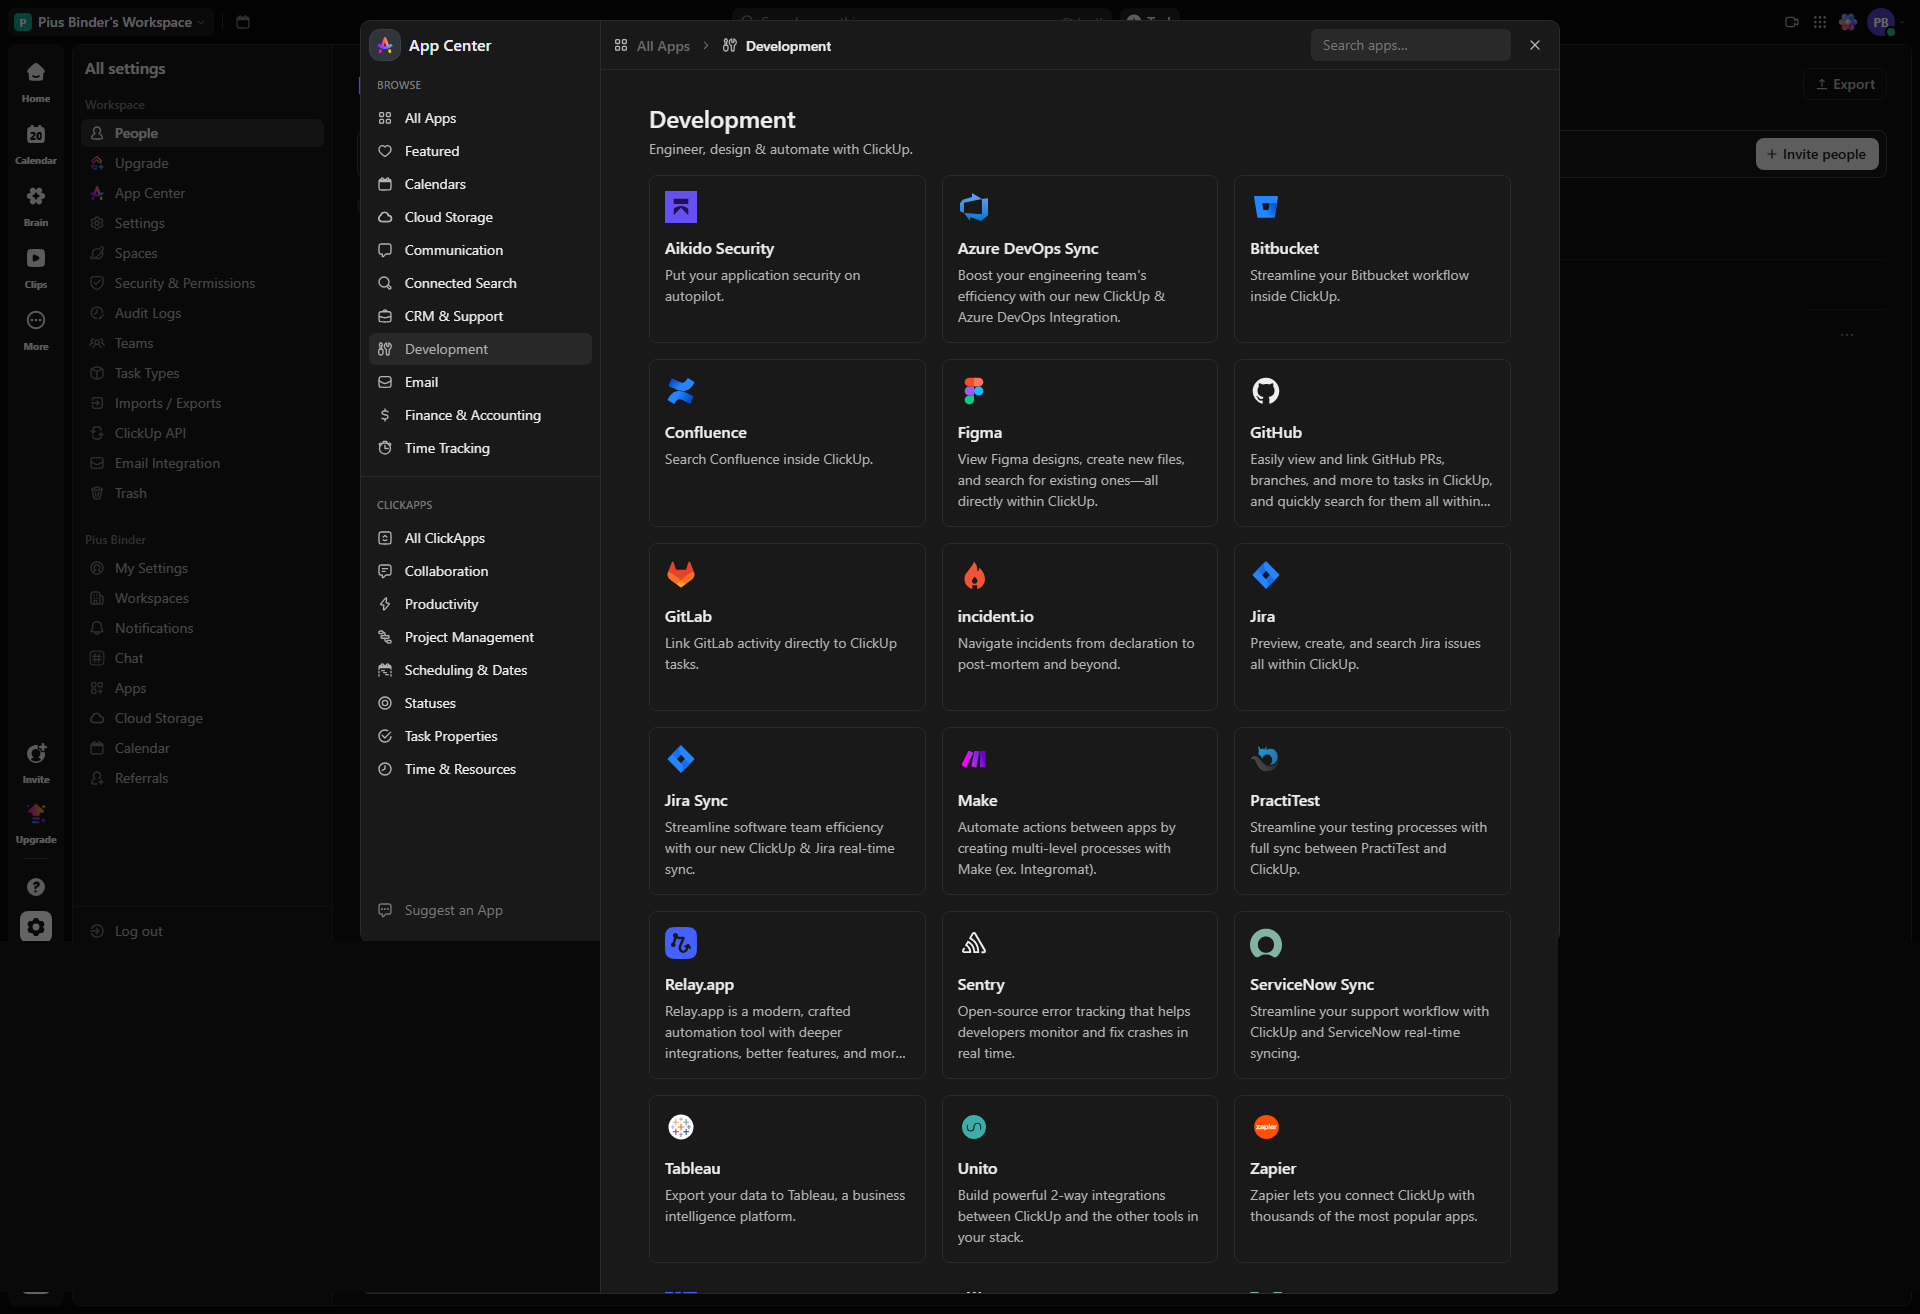Select Task Properties ClickApps
Screen dimensions: 1920x1314
480,736
